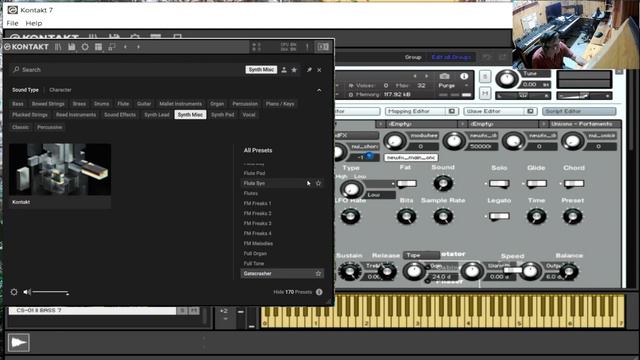
Task: Pin the preset browser panel
Action: coord(309,70)
